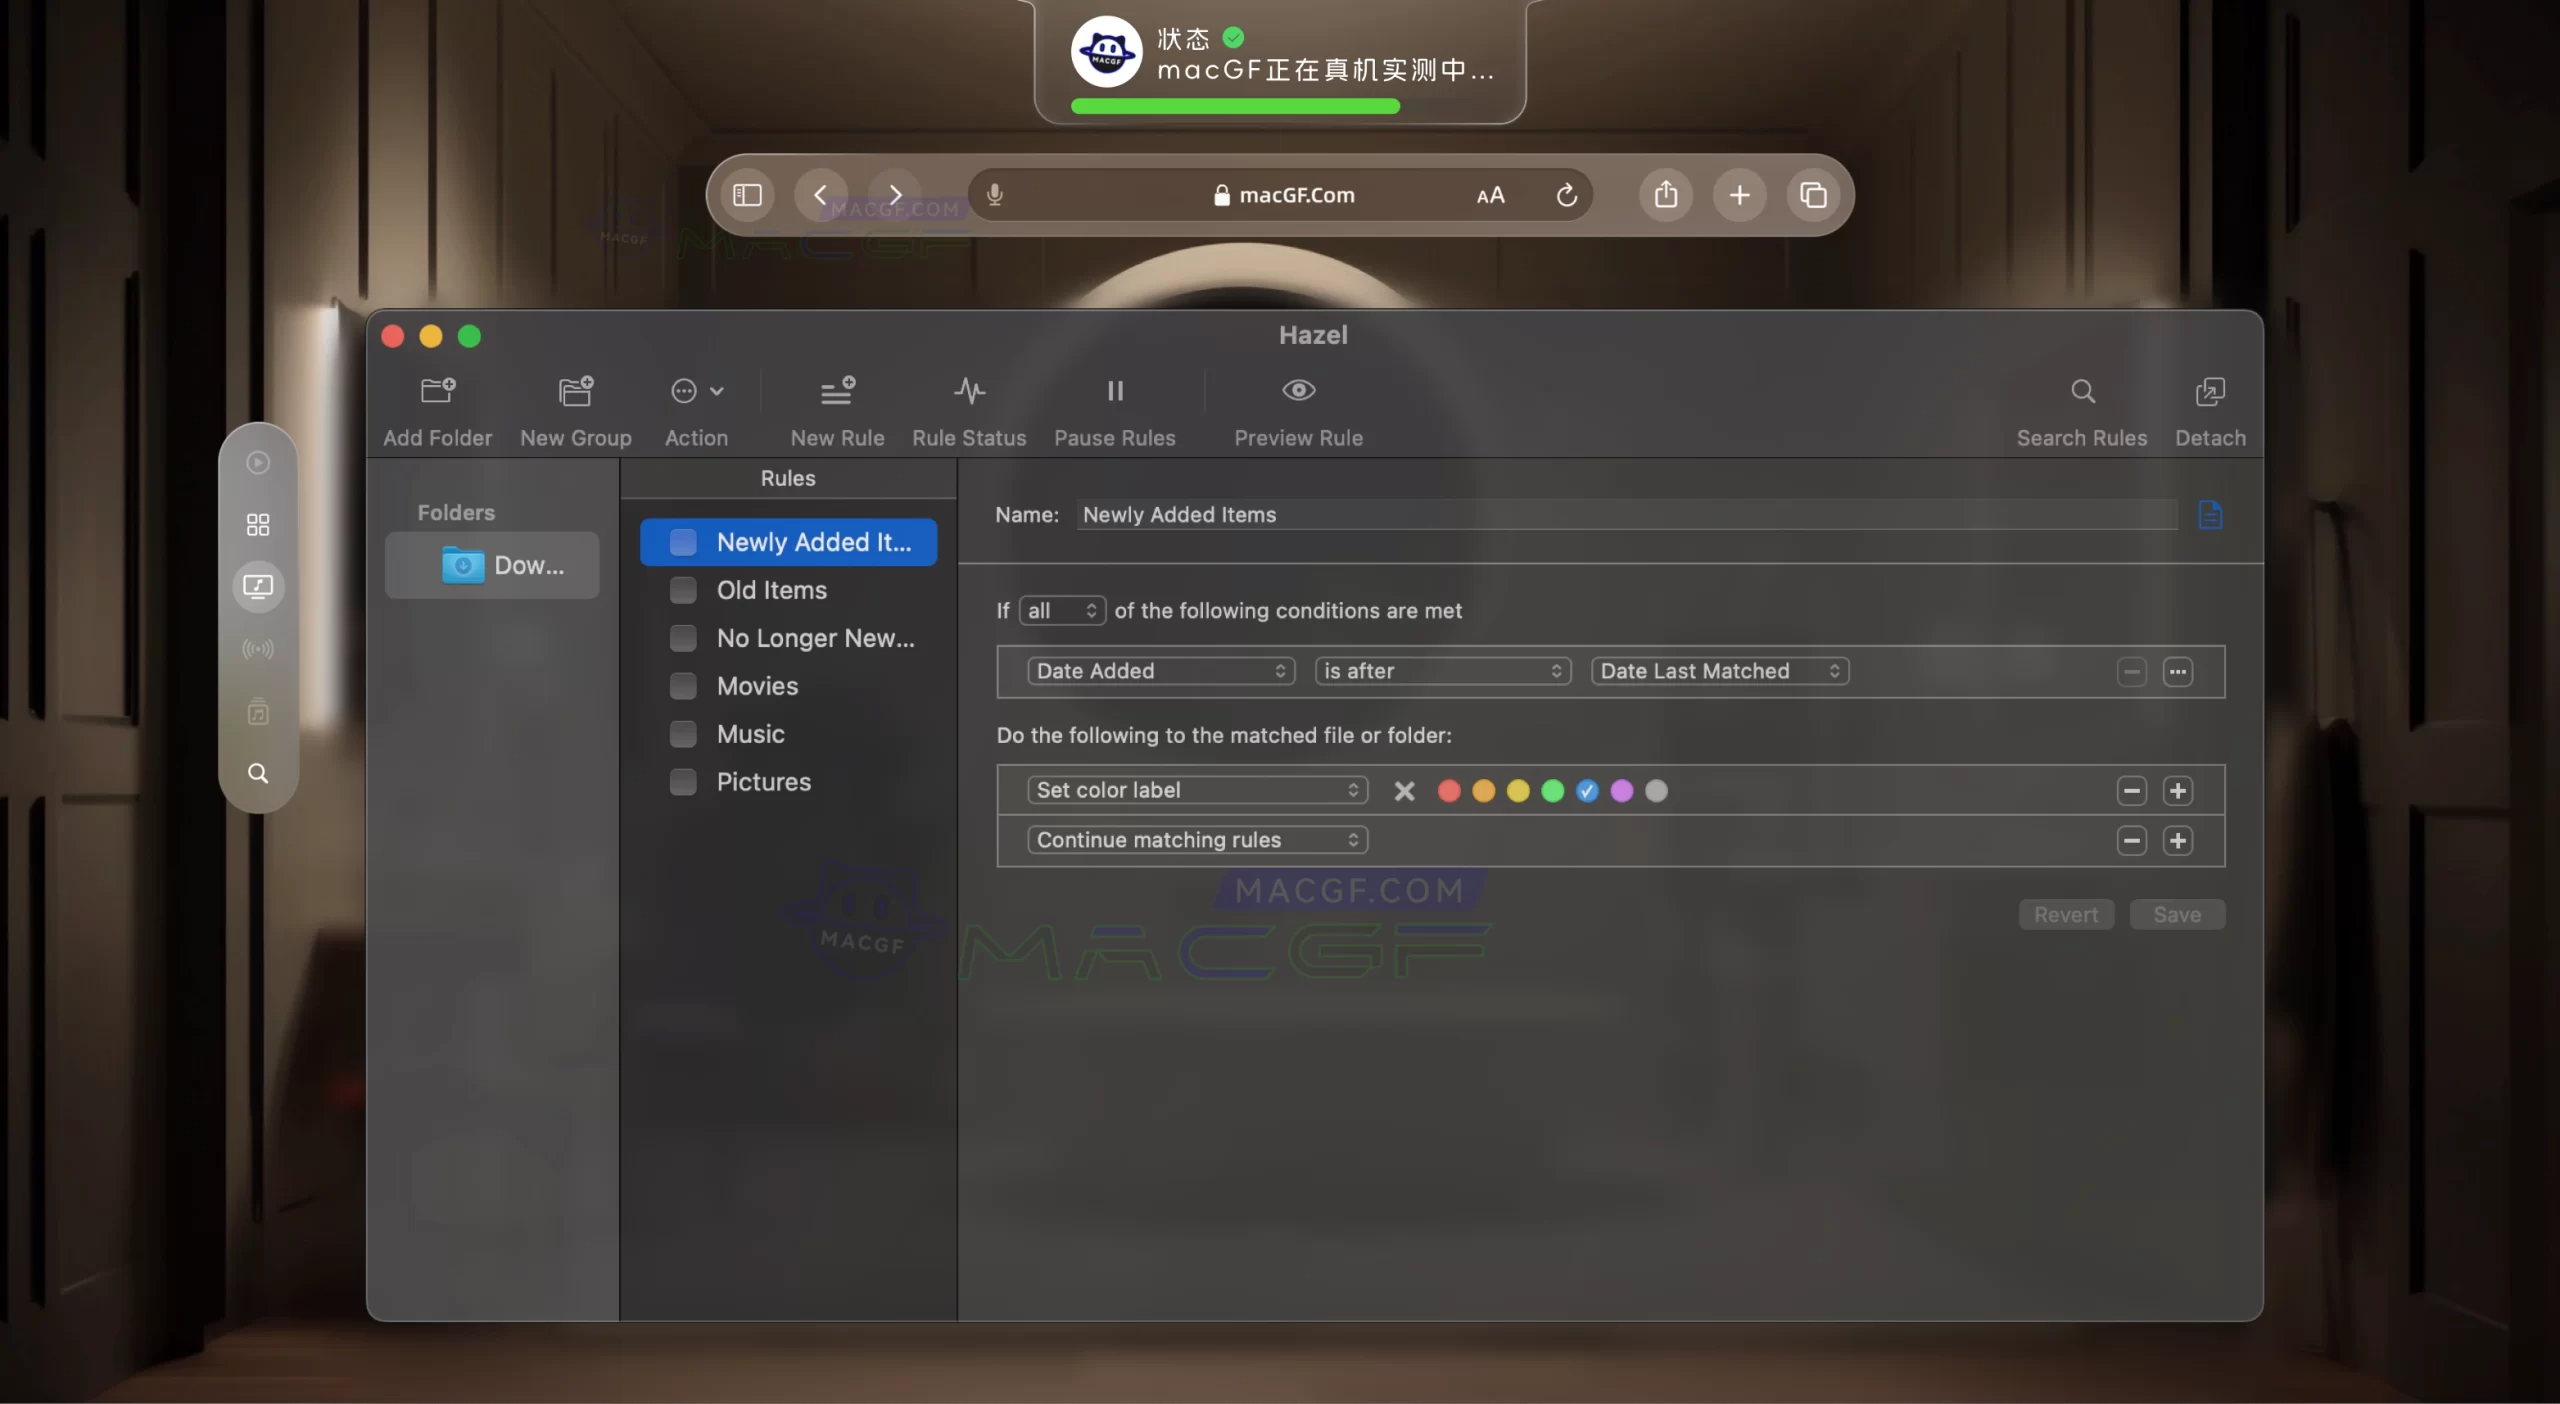Image resolution: width=2560 pixels, height=1404 pixels.
Task: Enable the Pictures rule checkbox
Action: 683,782
